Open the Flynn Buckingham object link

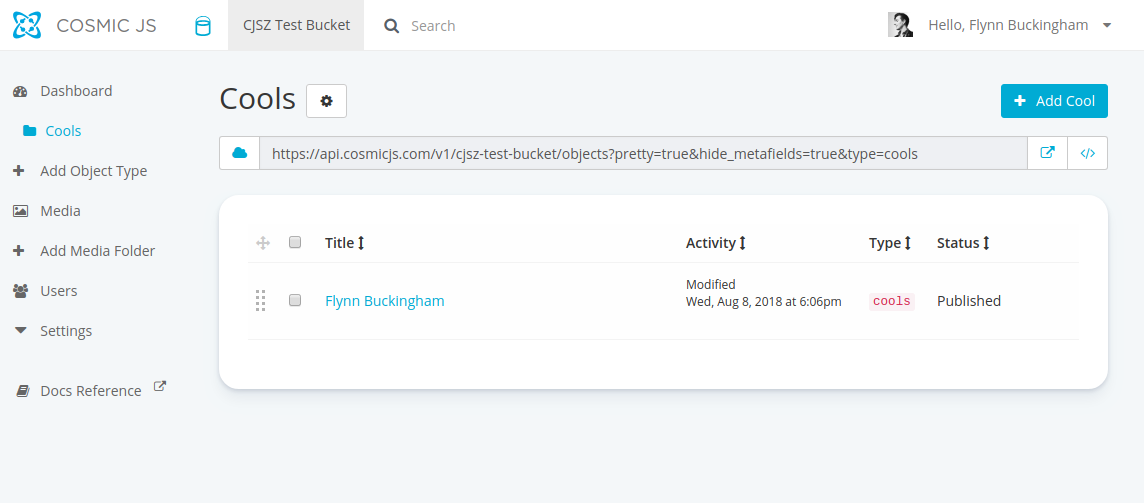384,301
